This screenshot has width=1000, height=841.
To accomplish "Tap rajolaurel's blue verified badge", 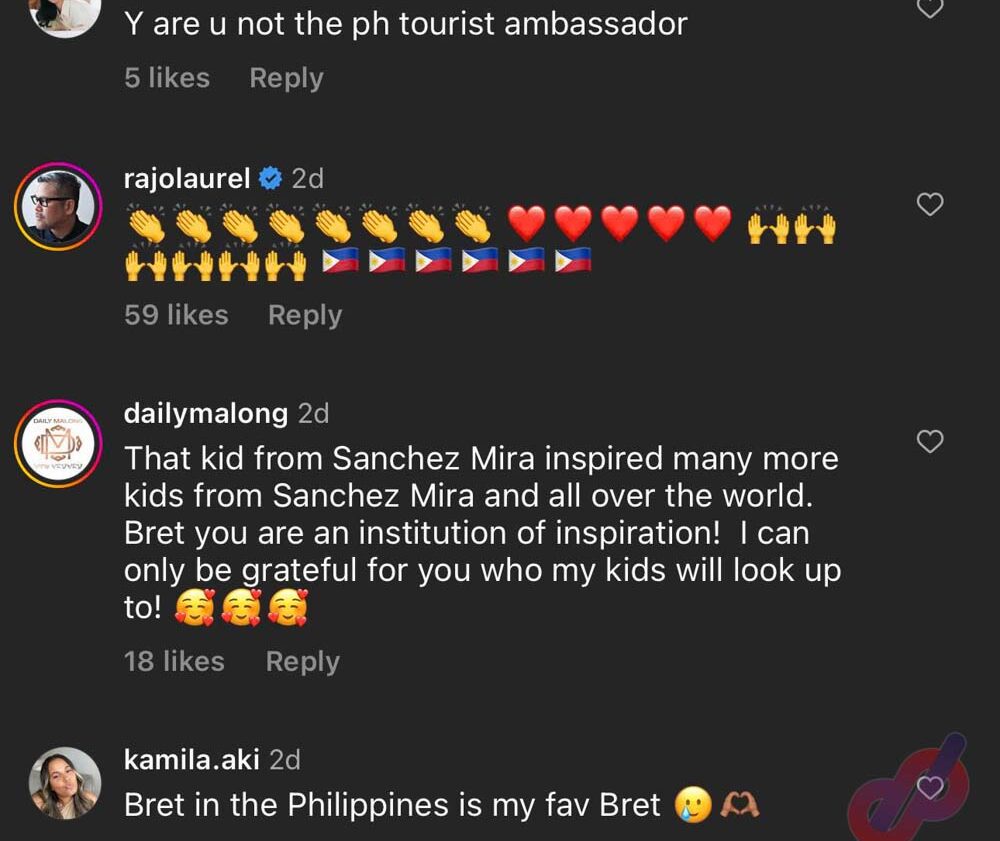I will pos(270,179).
